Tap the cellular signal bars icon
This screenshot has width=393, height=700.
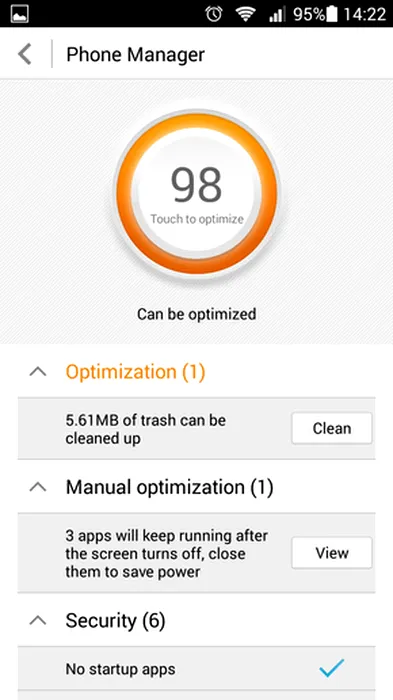point(277,15)
